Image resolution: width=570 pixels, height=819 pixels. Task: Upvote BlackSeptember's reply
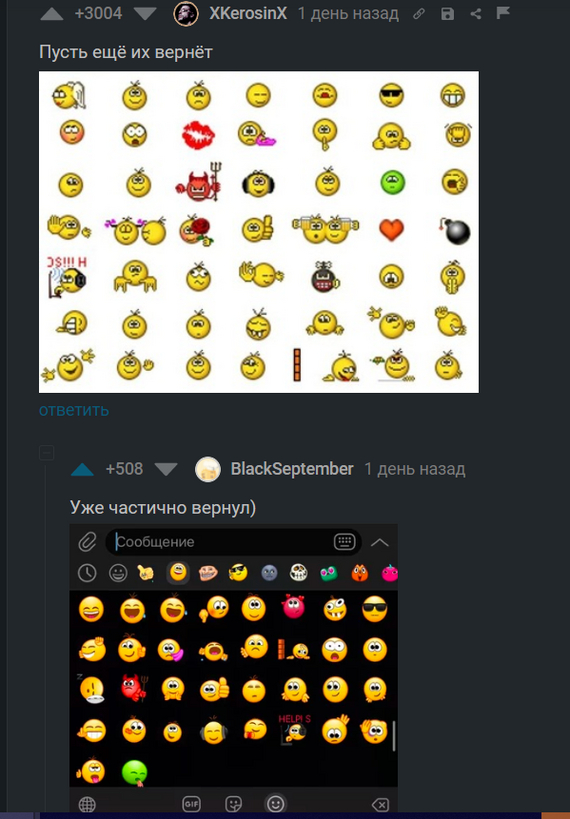click(x=82, y=470)
